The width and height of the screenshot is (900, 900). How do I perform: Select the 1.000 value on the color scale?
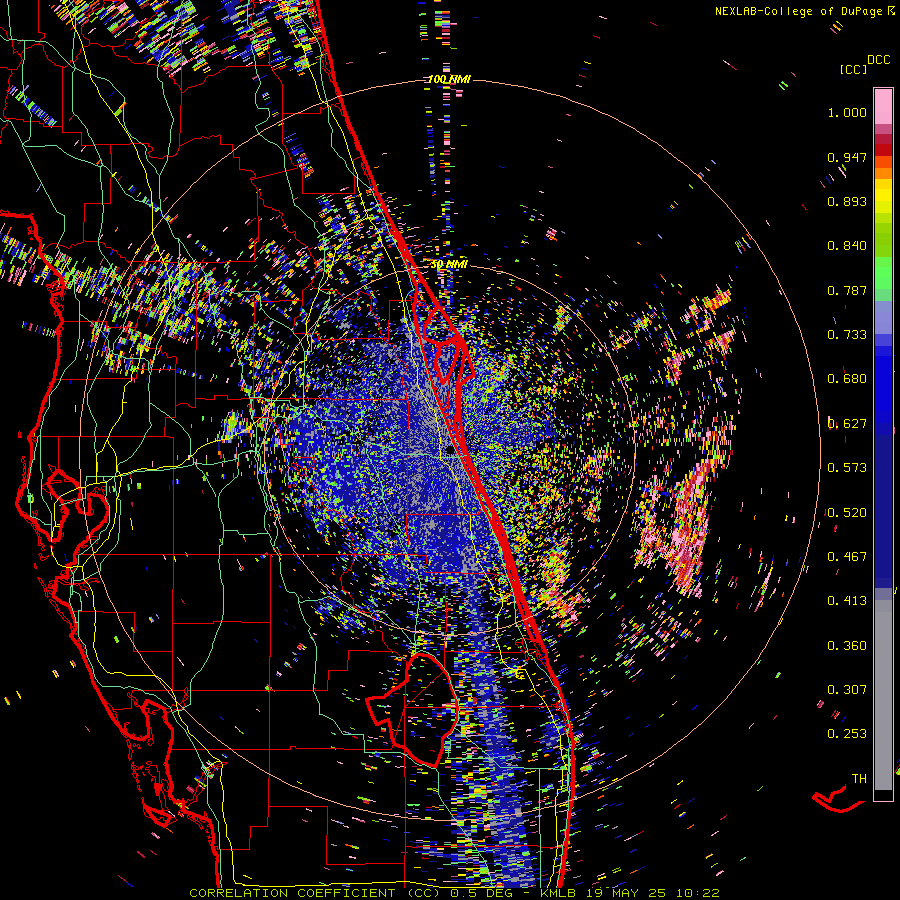click(x=847, y=112)
